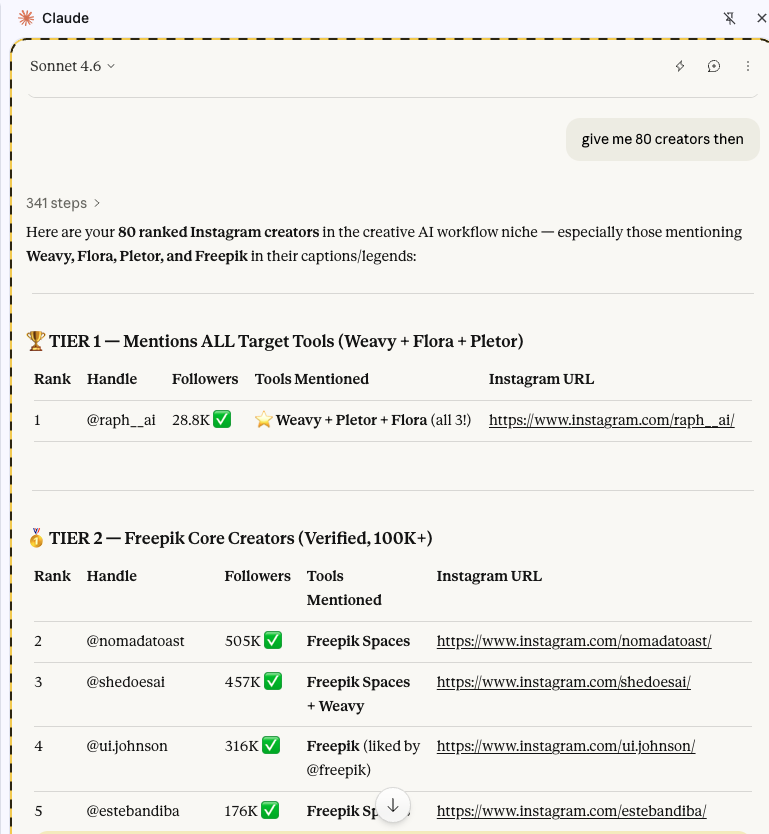Click the @shedoesai handle cell
Viewport: 769px width, 834px height.
[126, 682]
